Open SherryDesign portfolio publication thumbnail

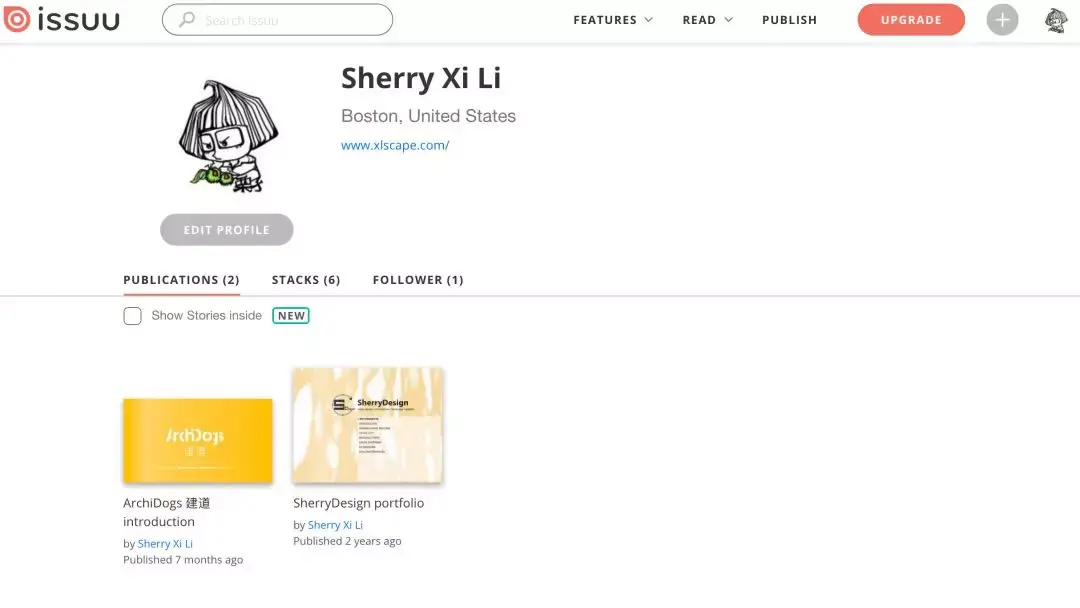click(x=368, y=425)
